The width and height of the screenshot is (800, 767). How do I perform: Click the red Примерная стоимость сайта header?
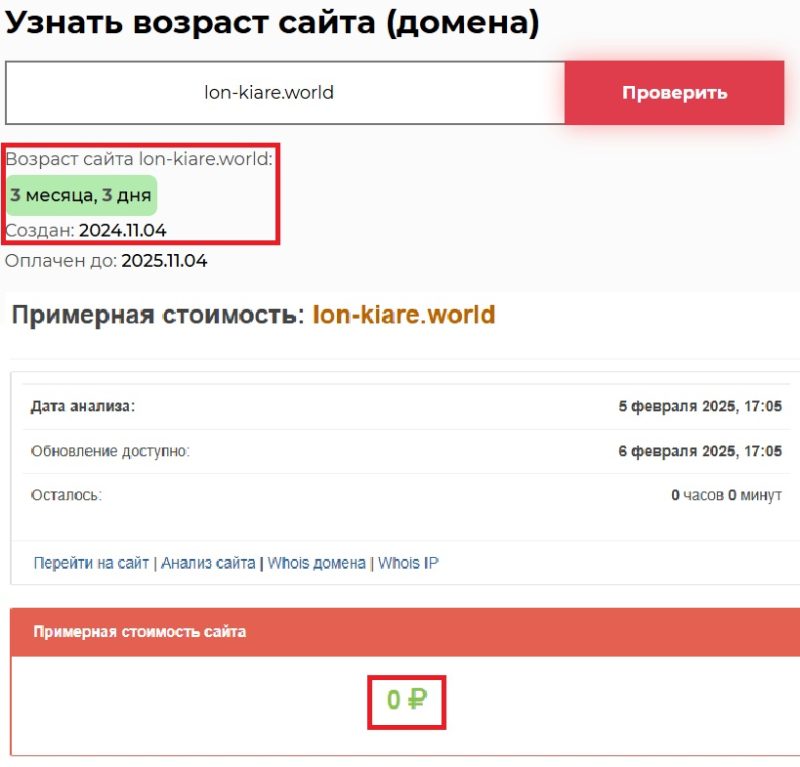140,631
